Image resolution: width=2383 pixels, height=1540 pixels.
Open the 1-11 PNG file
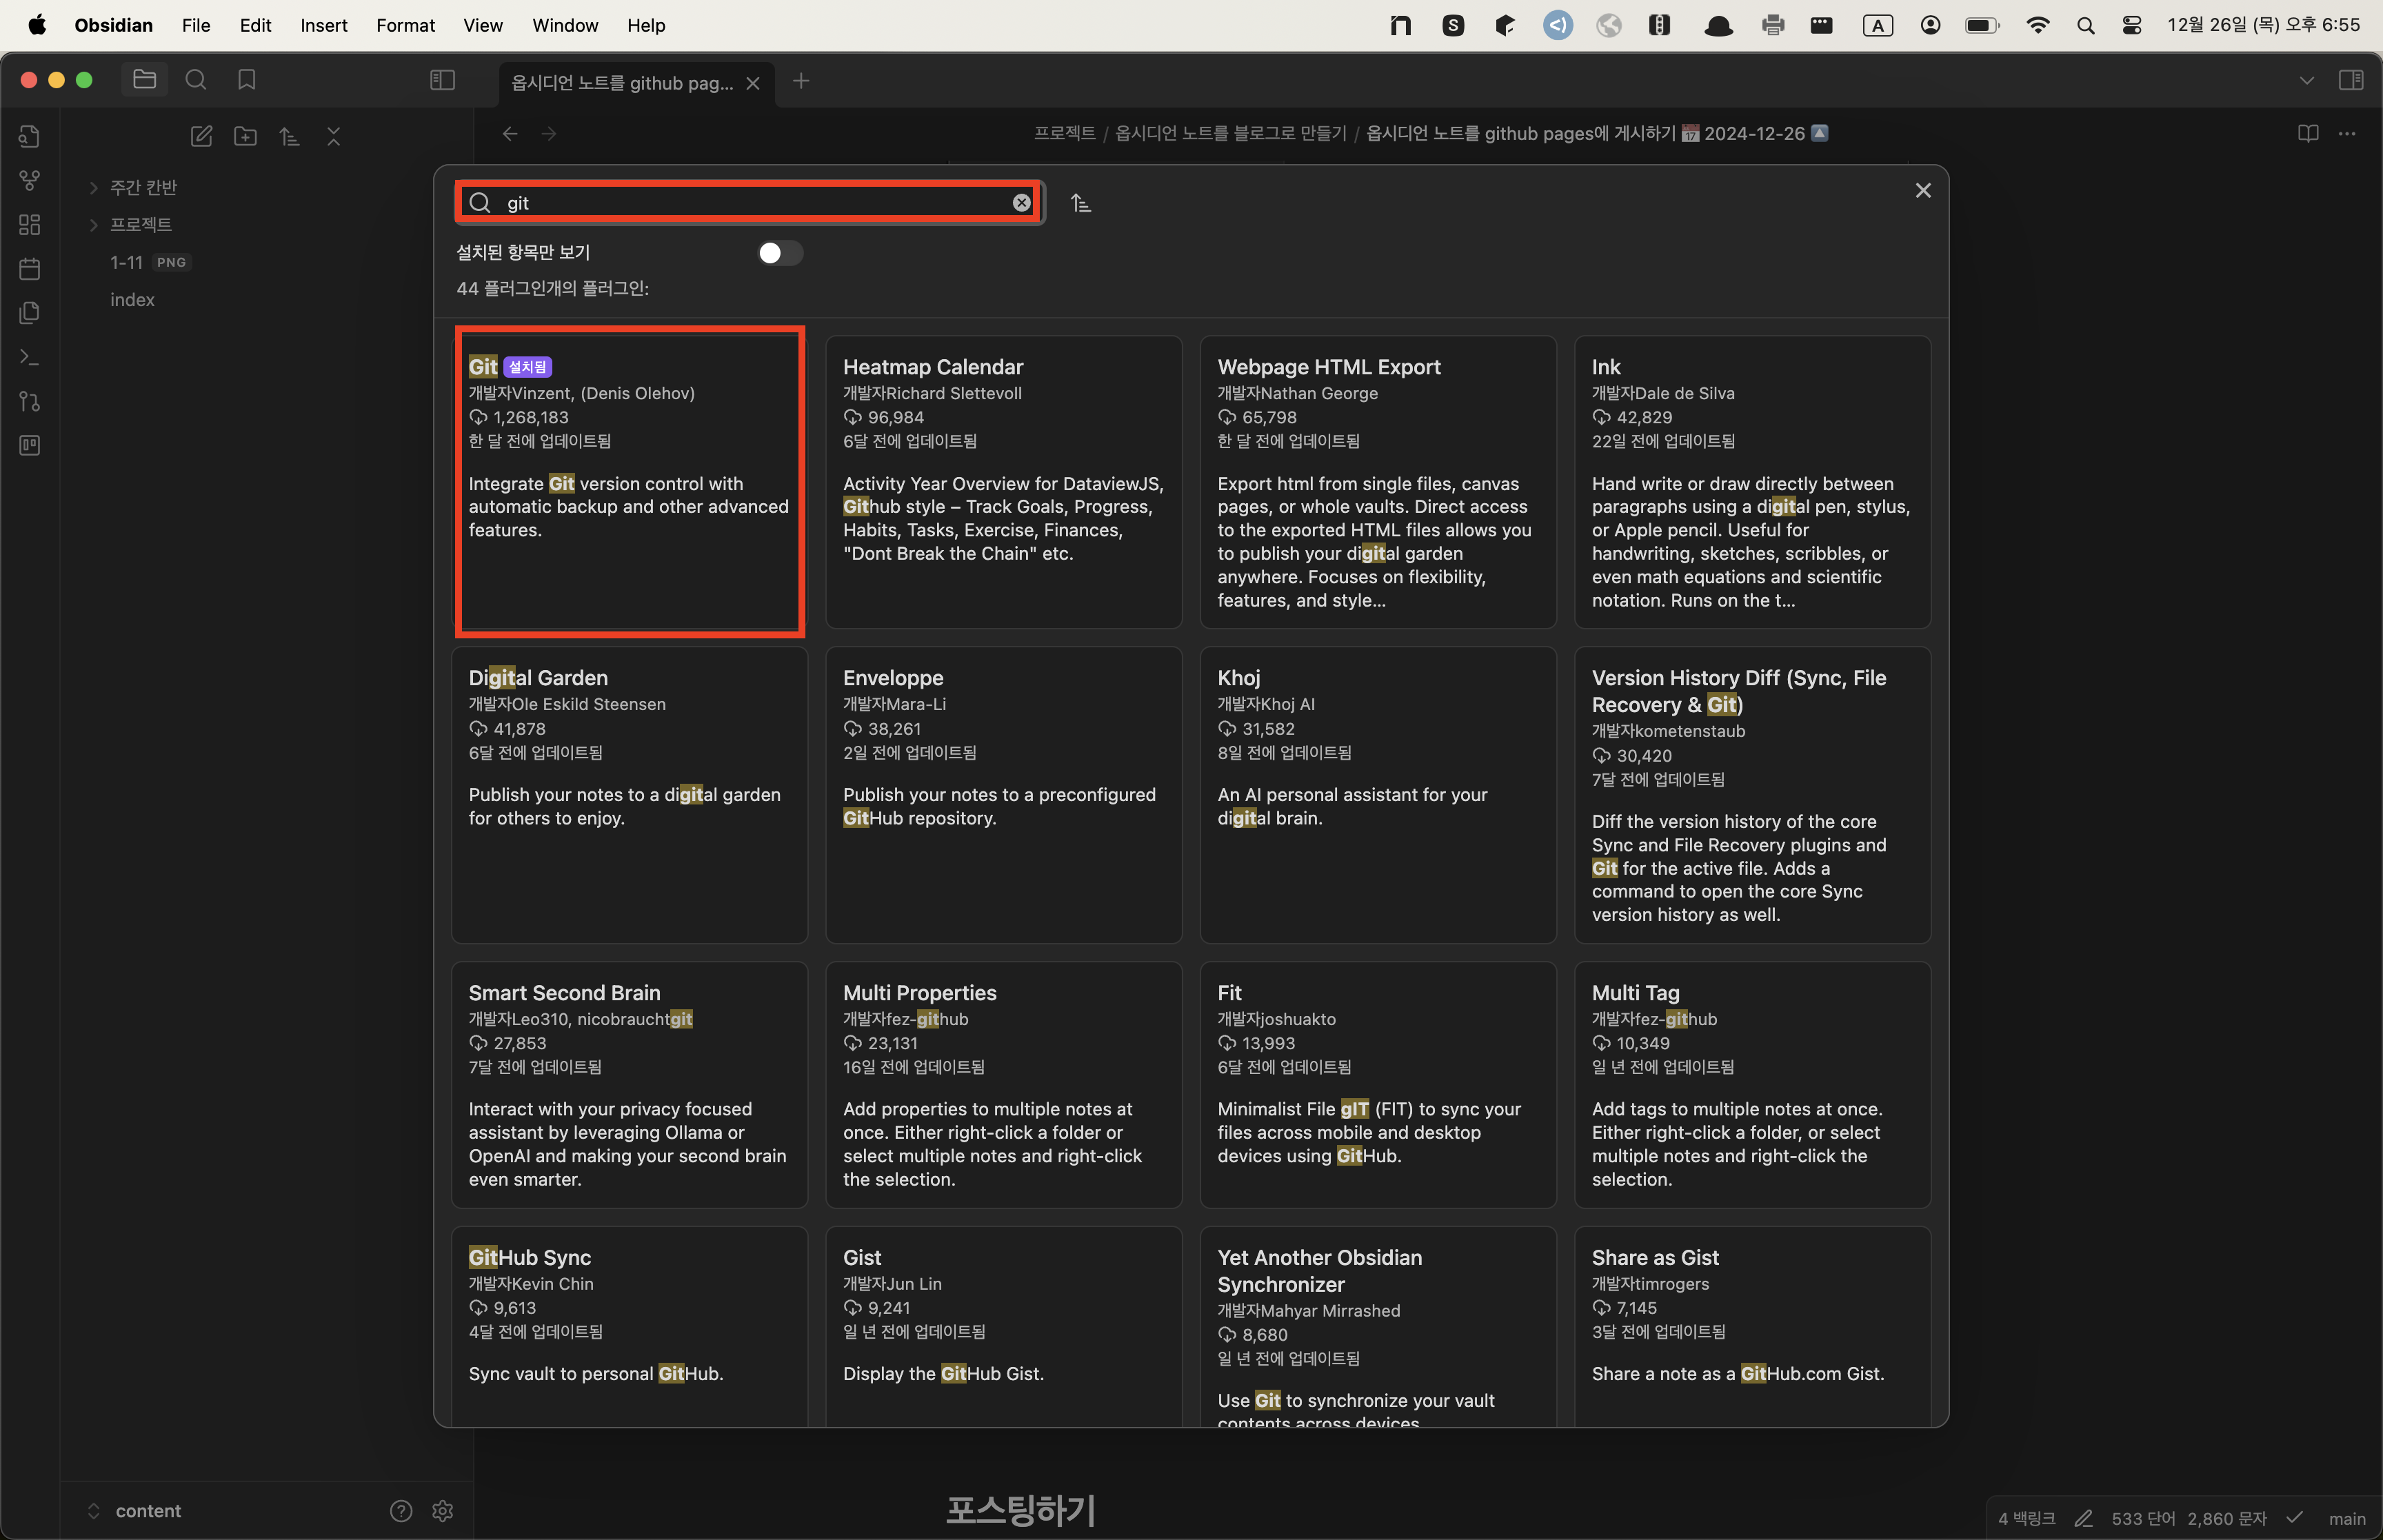coord(150,262)
